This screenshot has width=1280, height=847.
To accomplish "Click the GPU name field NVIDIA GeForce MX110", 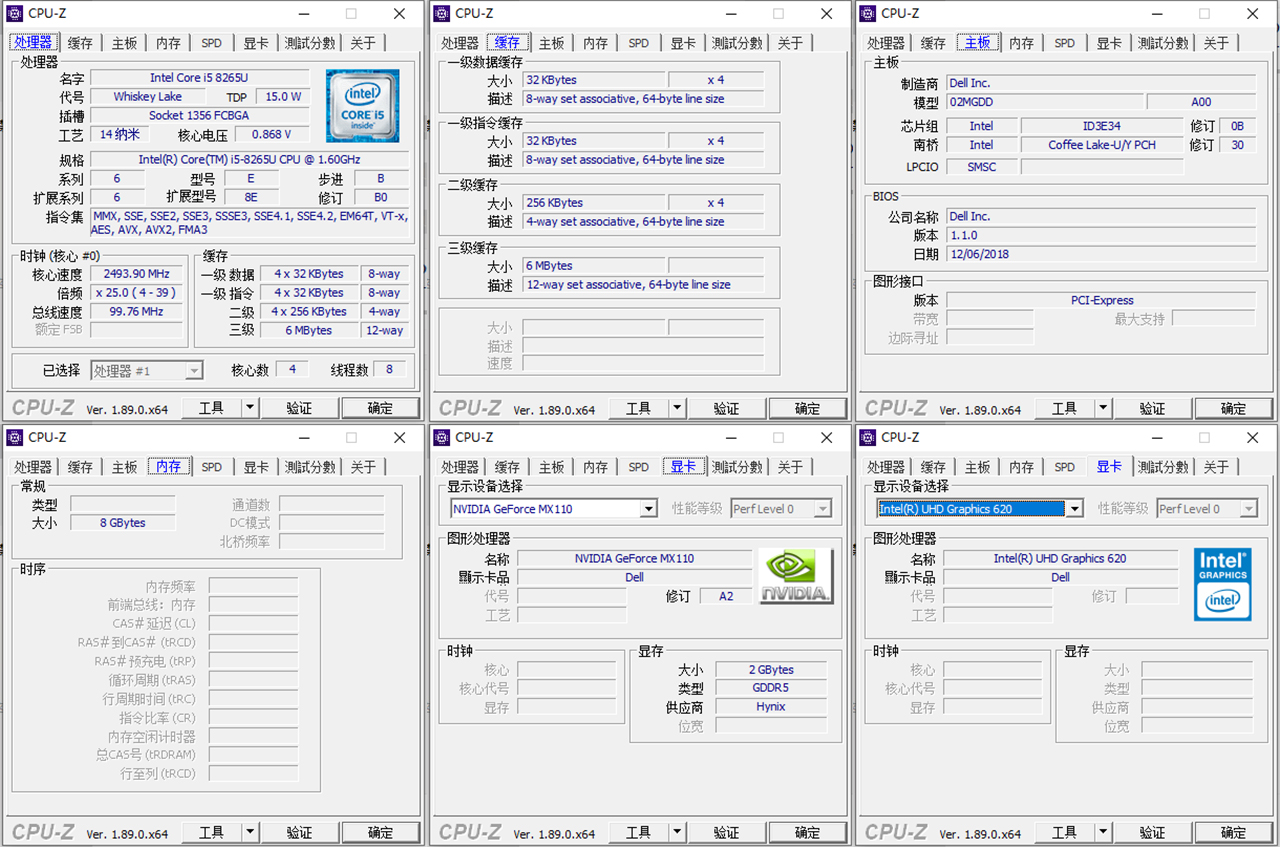I will (634, 559).
